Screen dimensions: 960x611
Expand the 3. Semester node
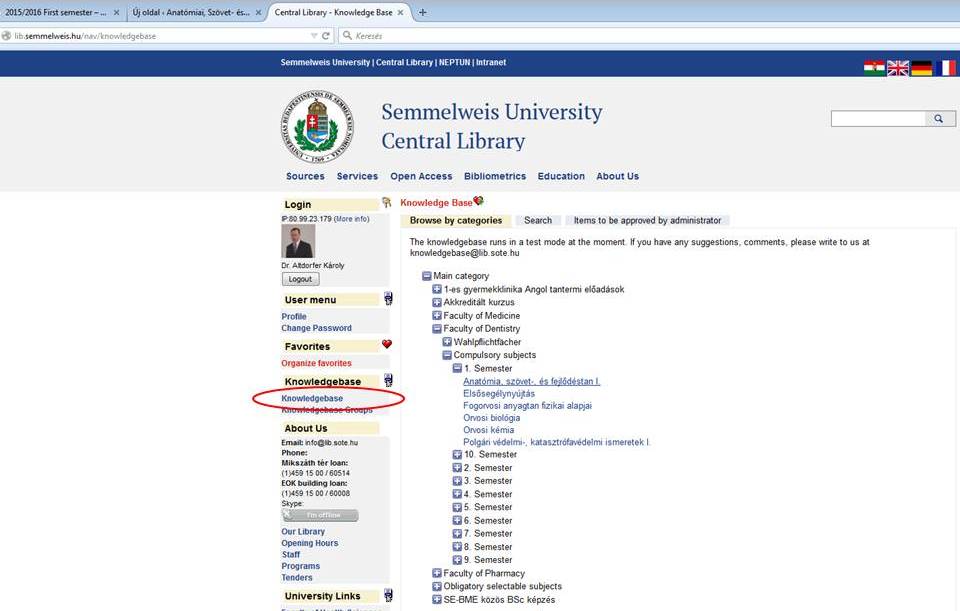click(x=457, y=481)
